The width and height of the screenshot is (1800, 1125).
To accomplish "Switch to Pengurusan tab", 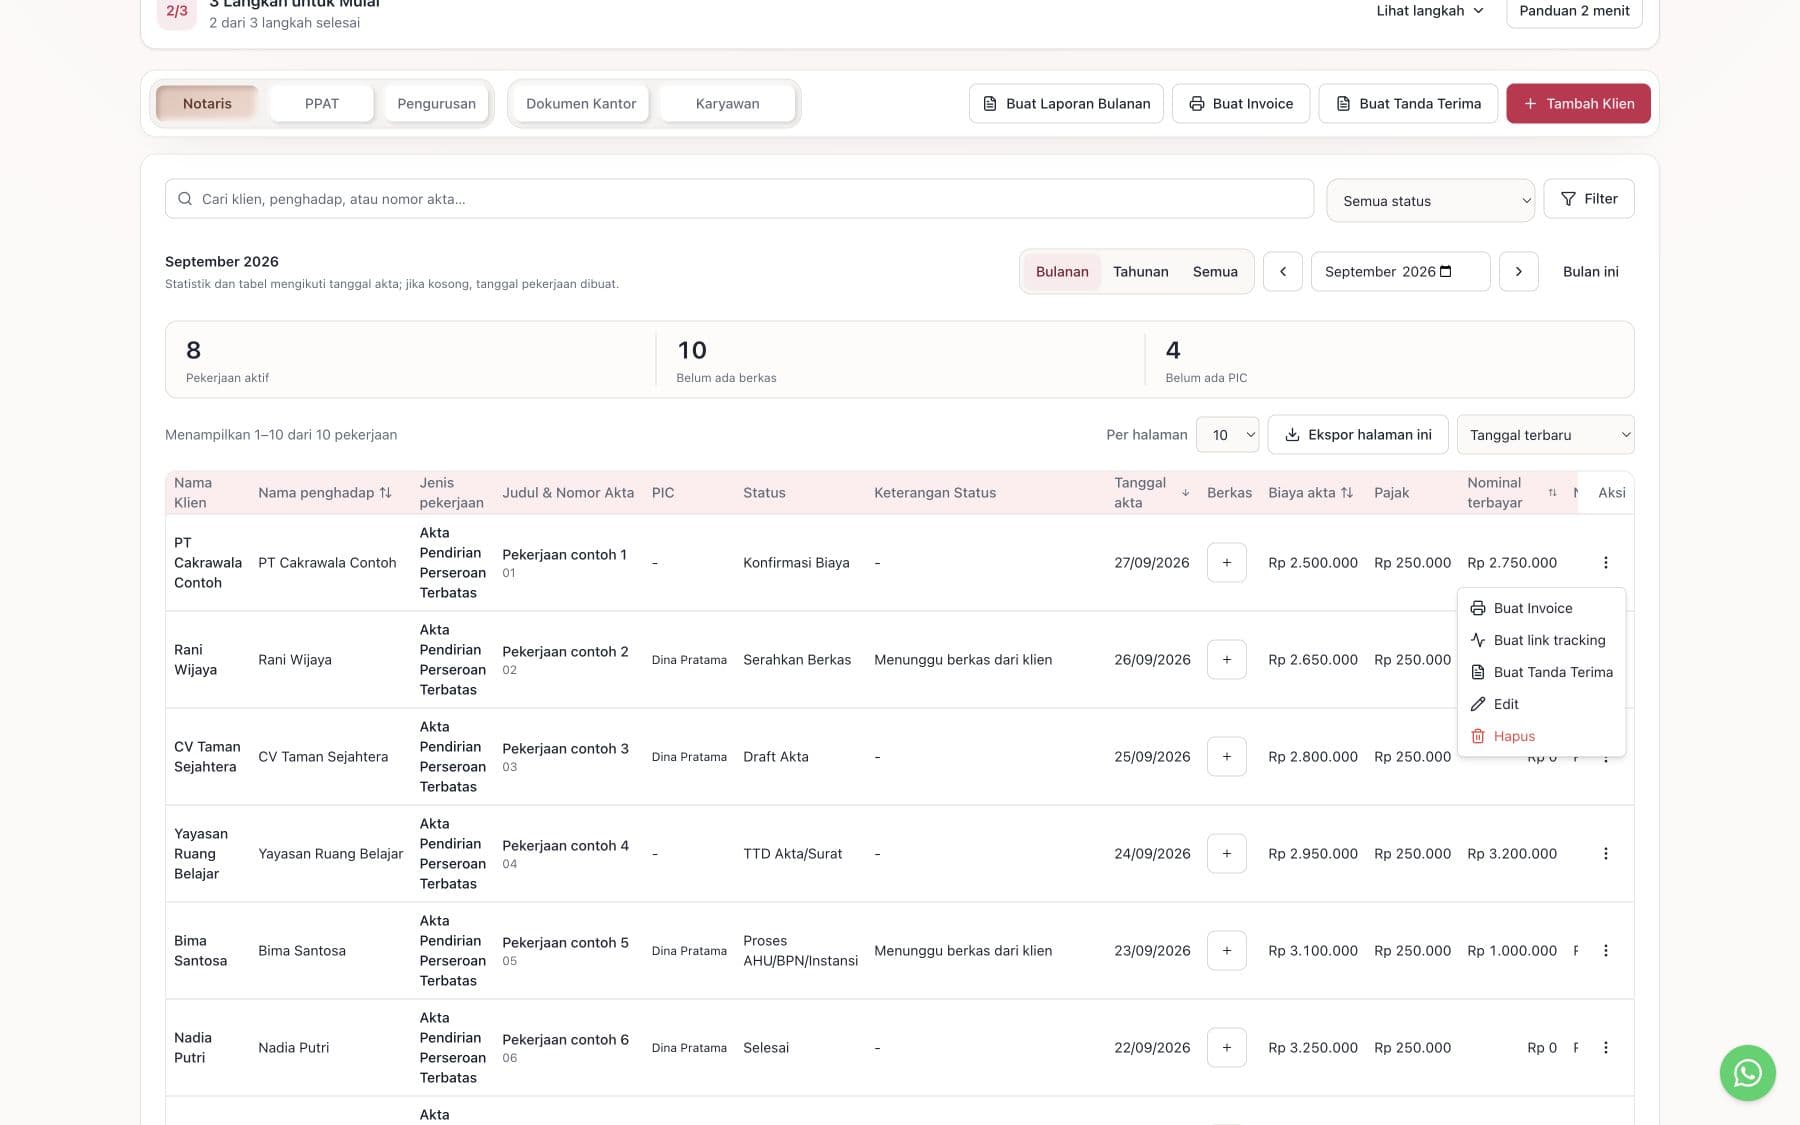I will 436,104.
